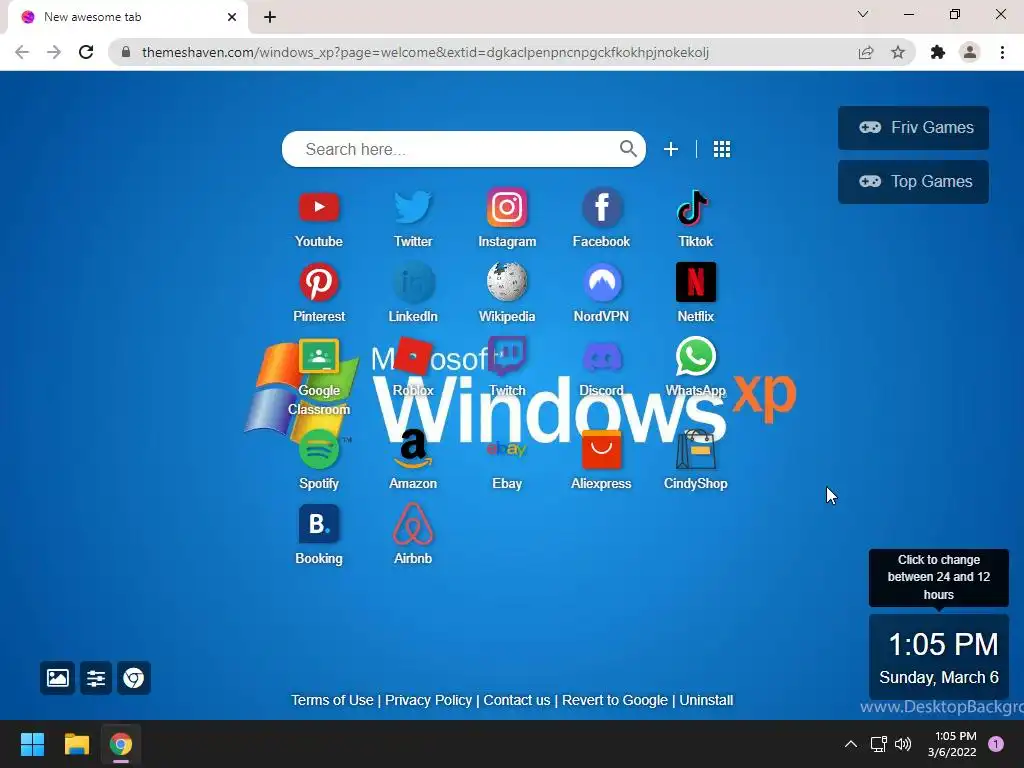Image resolution: width=1024 pixels, height=768 pixels.
Task: Show hidden system tray icons
Action: pos(851,744)
